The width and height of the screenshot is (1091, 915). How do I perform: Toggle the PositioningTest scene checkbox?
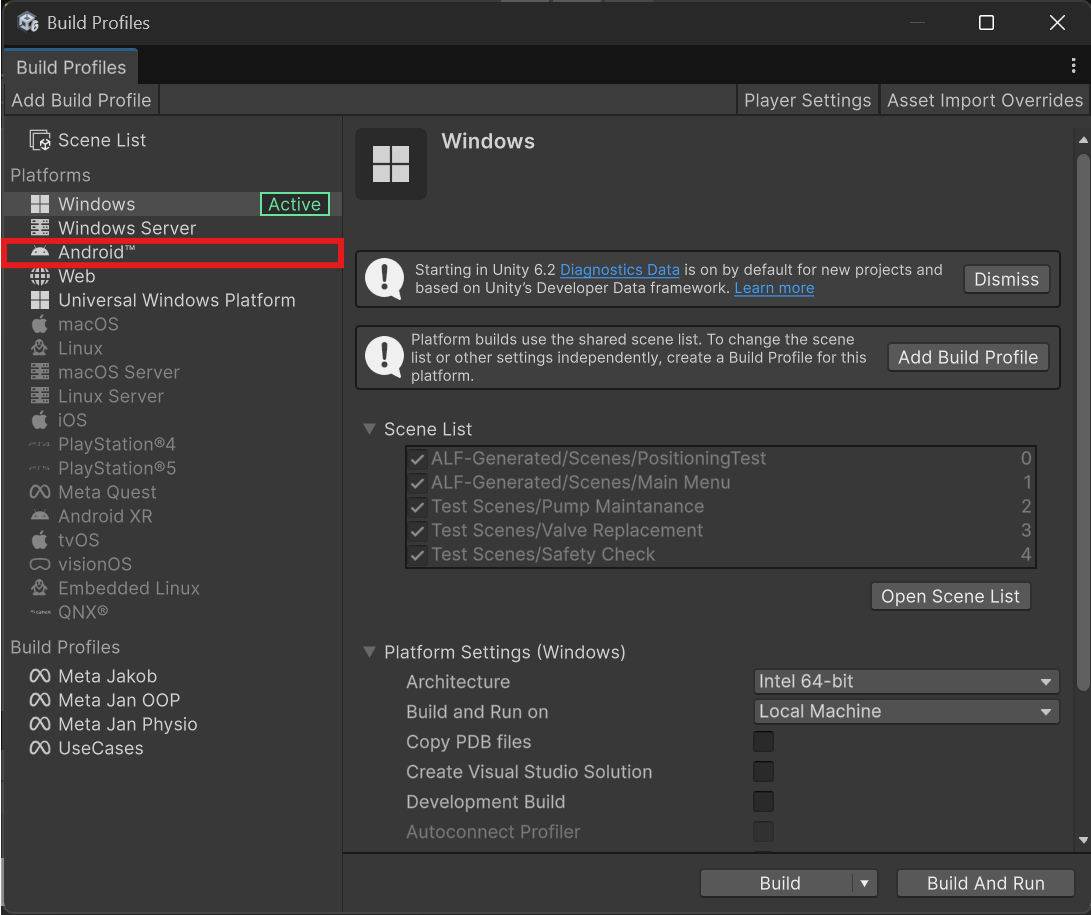(x=417, y=459)
